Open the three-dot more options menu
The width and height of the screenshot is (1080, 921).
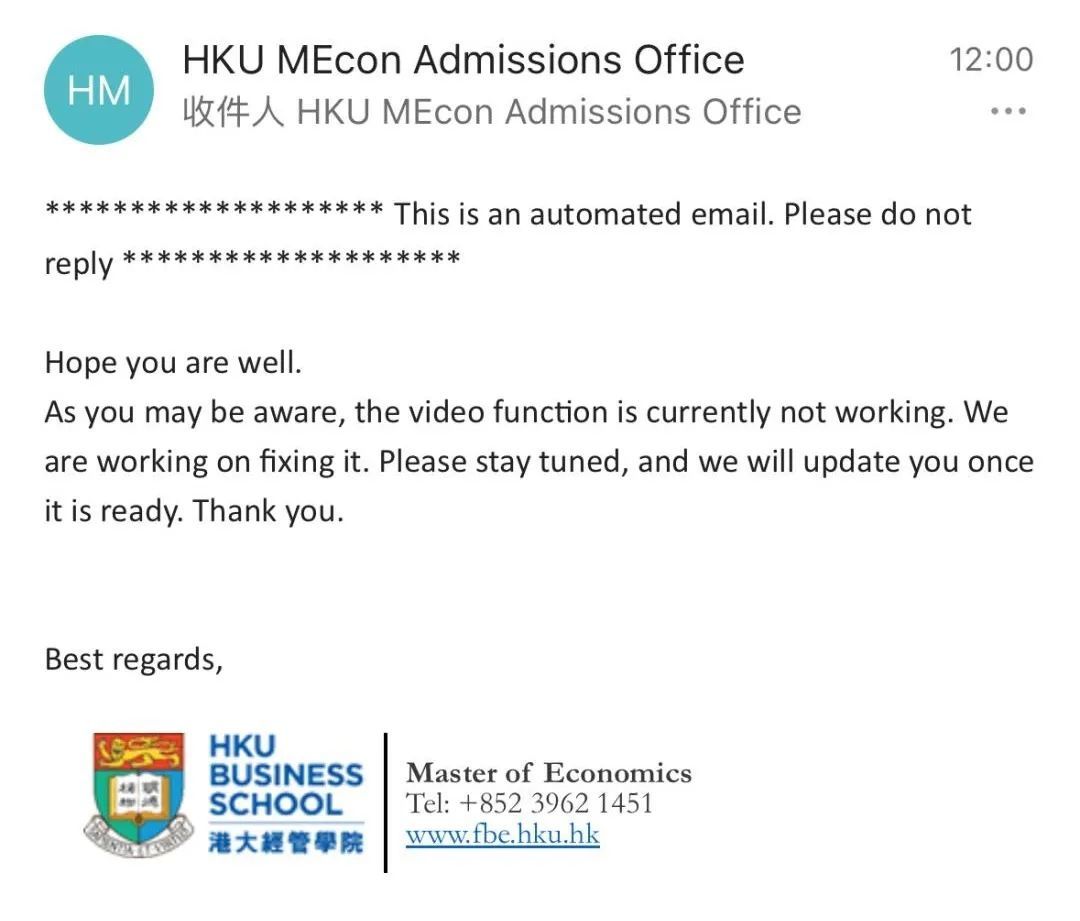1008,111
